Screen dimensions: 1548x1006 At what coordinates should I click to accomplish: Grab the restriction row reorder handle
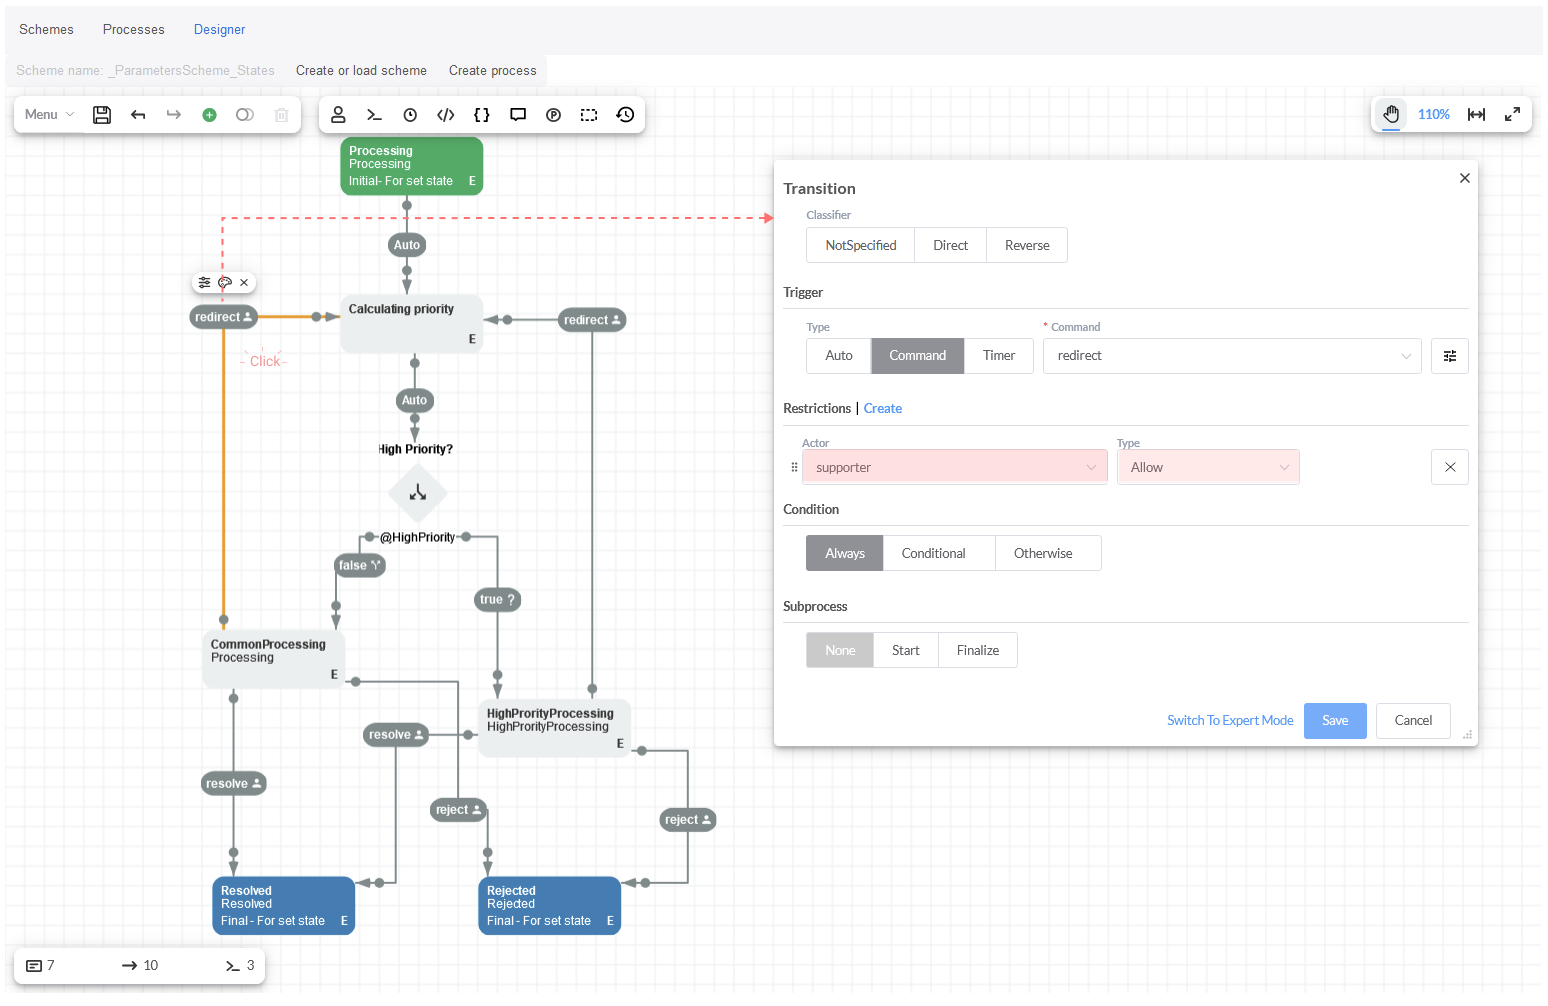[x=795, y=467]
